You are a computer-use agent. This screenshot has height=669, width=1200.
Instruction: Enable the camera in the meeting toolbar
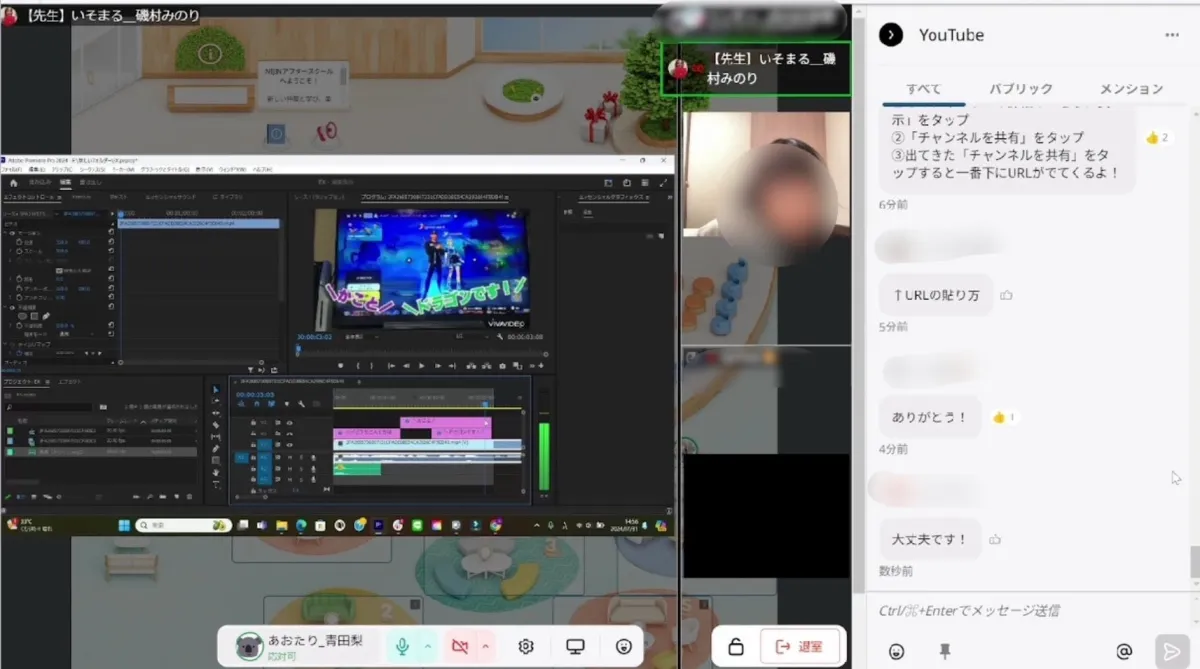(460, 647)
